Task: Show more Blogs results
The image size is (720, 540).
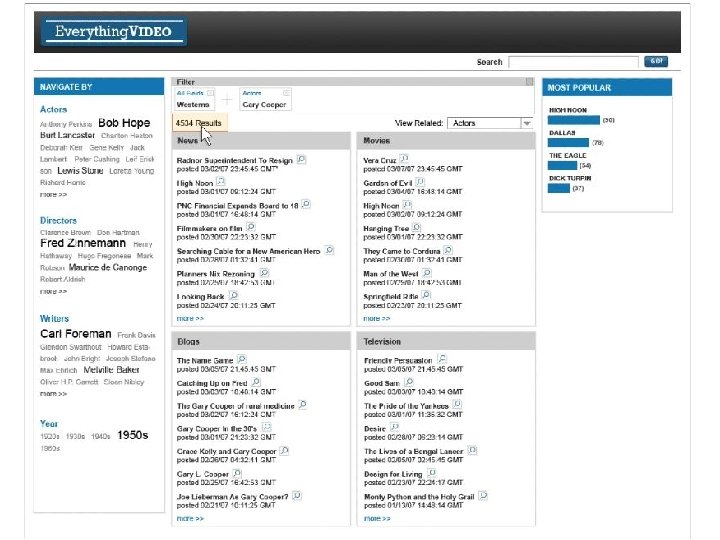Action: pyautogui.click(x=190, y=518)
